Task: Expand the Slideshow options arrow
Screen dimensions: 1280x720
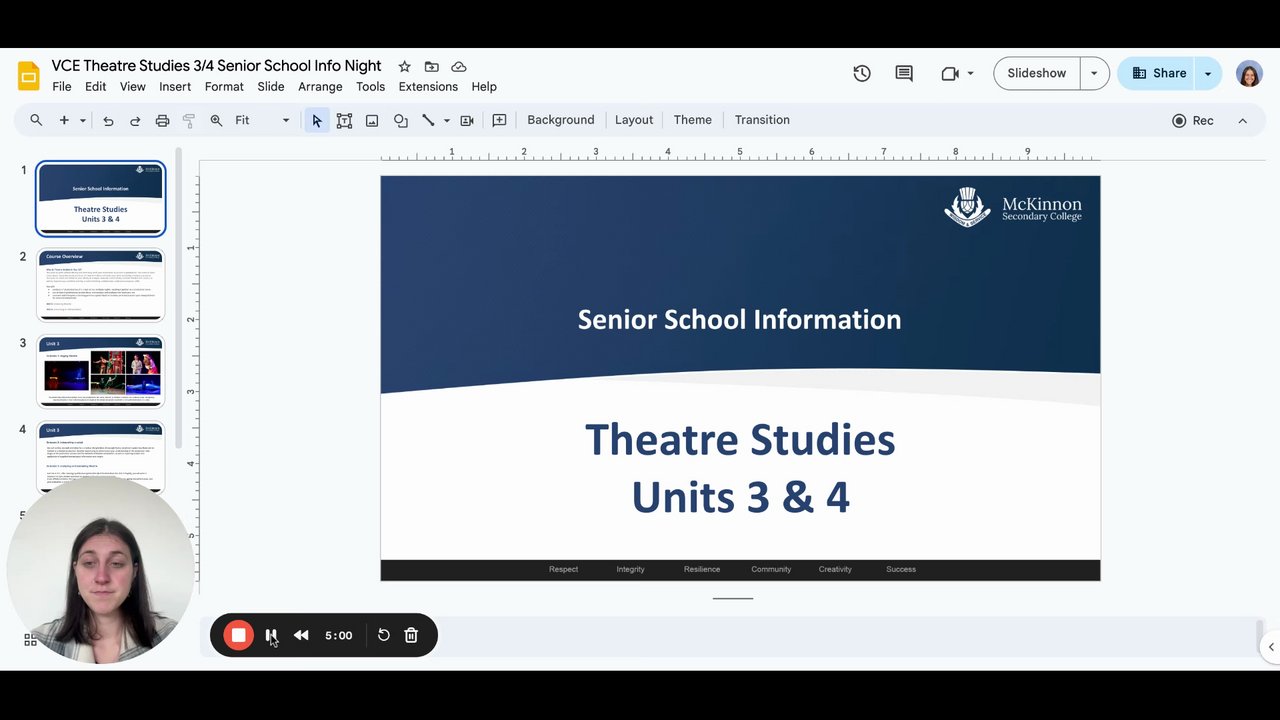Action: pyautogui.click(x=1094, y=73)
